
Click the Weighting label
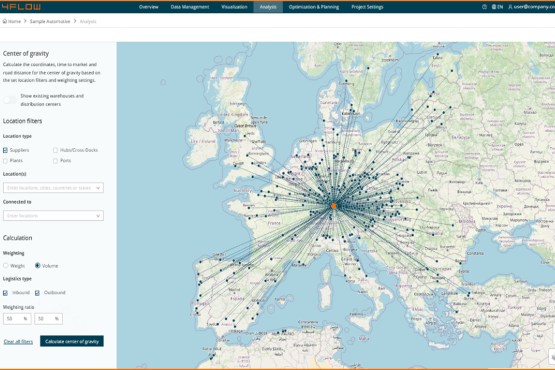click(x=13, y=253)
